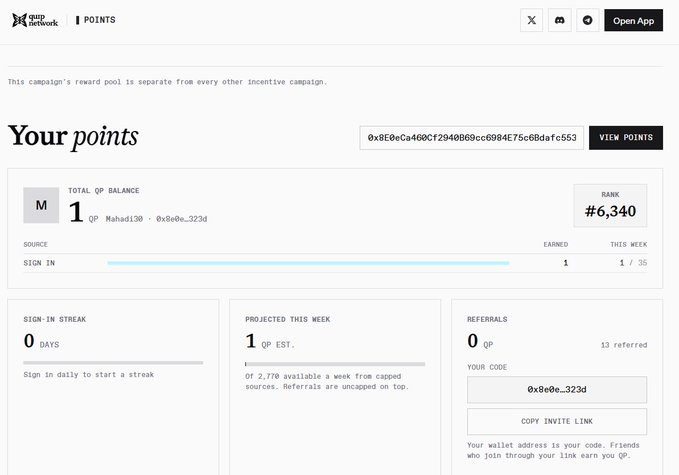Select the POINTS section label
Viewport: 679px width, 475px height.
point(99,20)
